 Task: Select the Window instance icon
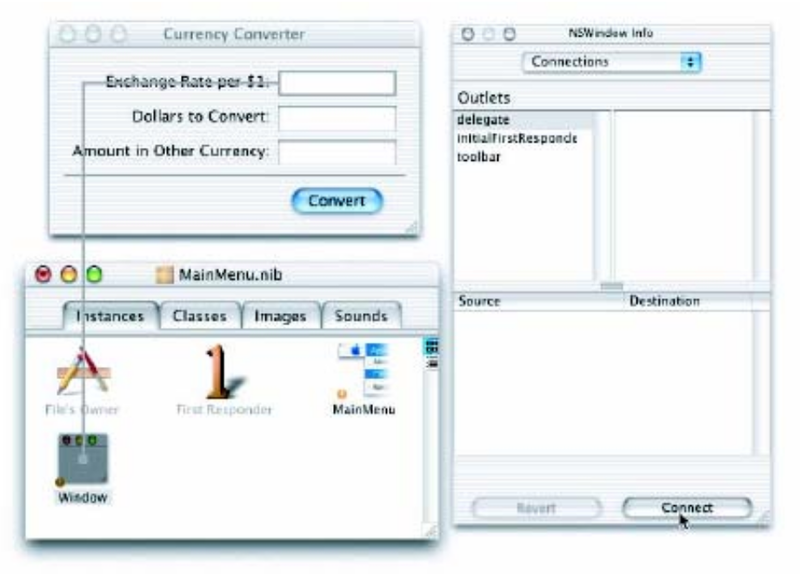click(83, 460)
